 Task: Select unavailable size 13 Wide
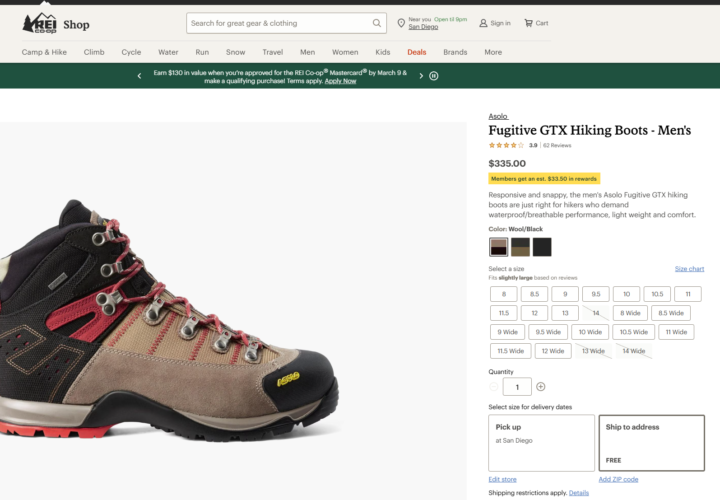(593, 351)
